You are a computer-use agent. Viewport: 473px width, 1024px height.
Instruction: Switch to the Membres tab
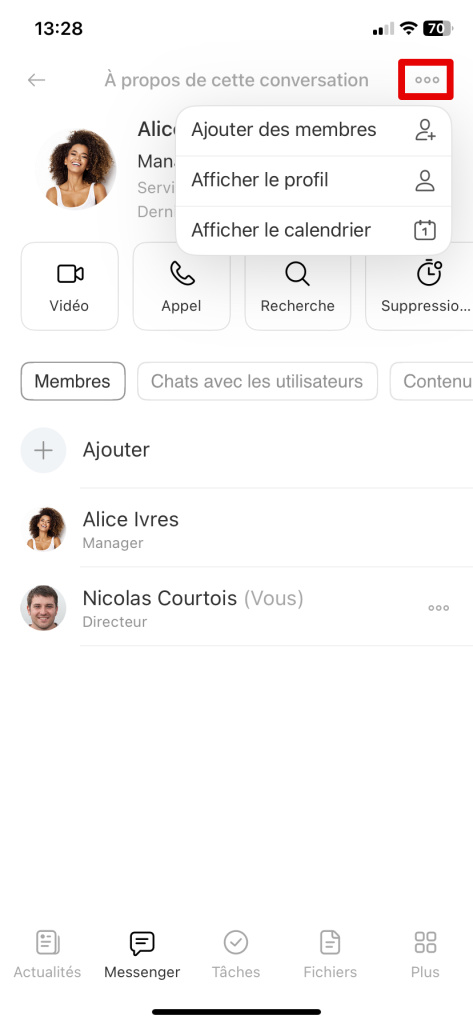point(73,381)
